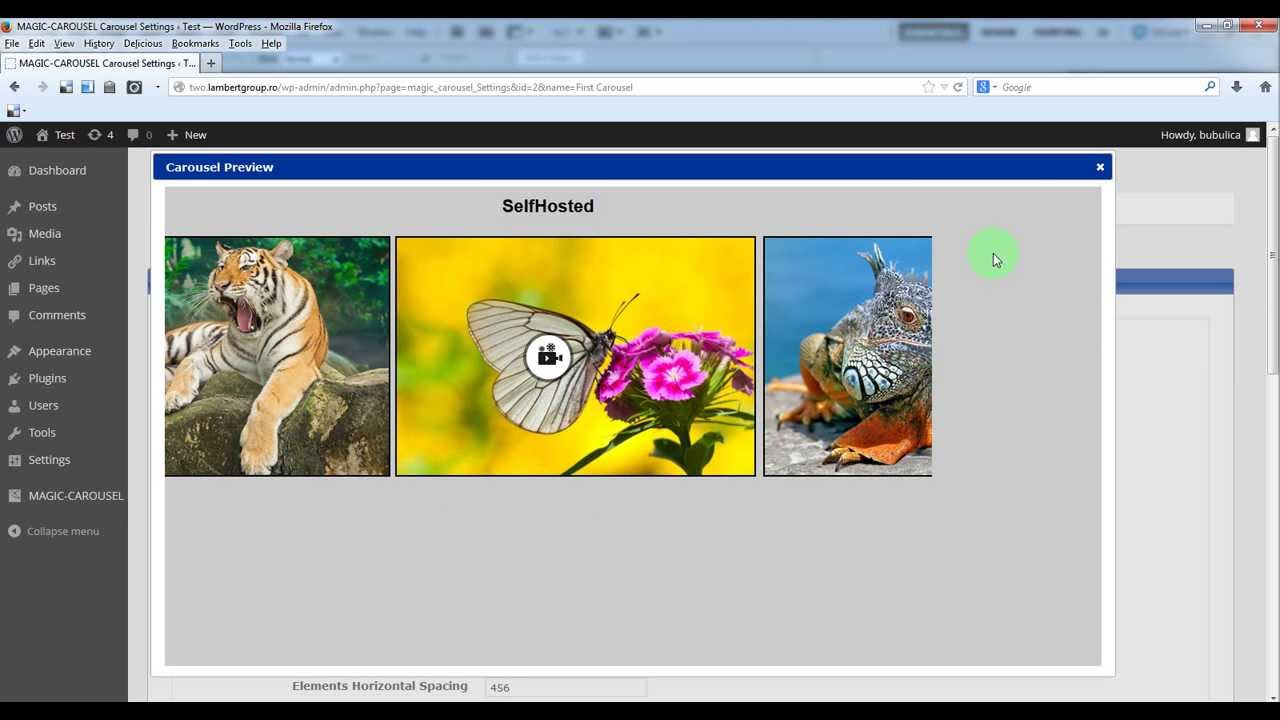The height and width of the screenshot is (720, 1280).
Task: Collapse the admin sidebar menu
Action: click(63, 531)
